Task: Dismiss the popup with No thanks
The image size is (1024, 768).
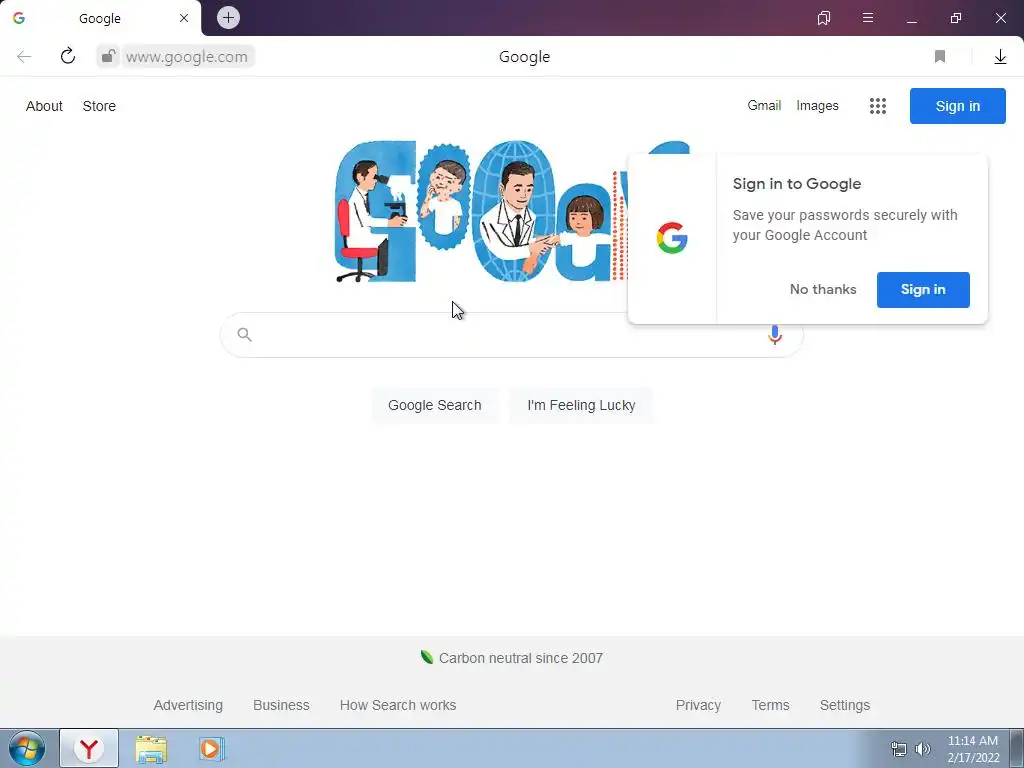Action: pos(823,289)
